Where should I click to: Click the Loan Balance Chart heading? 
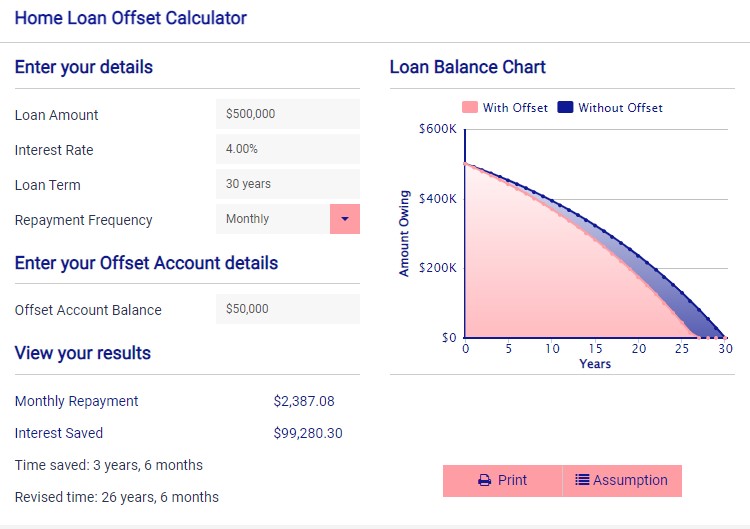coord(467,68)
